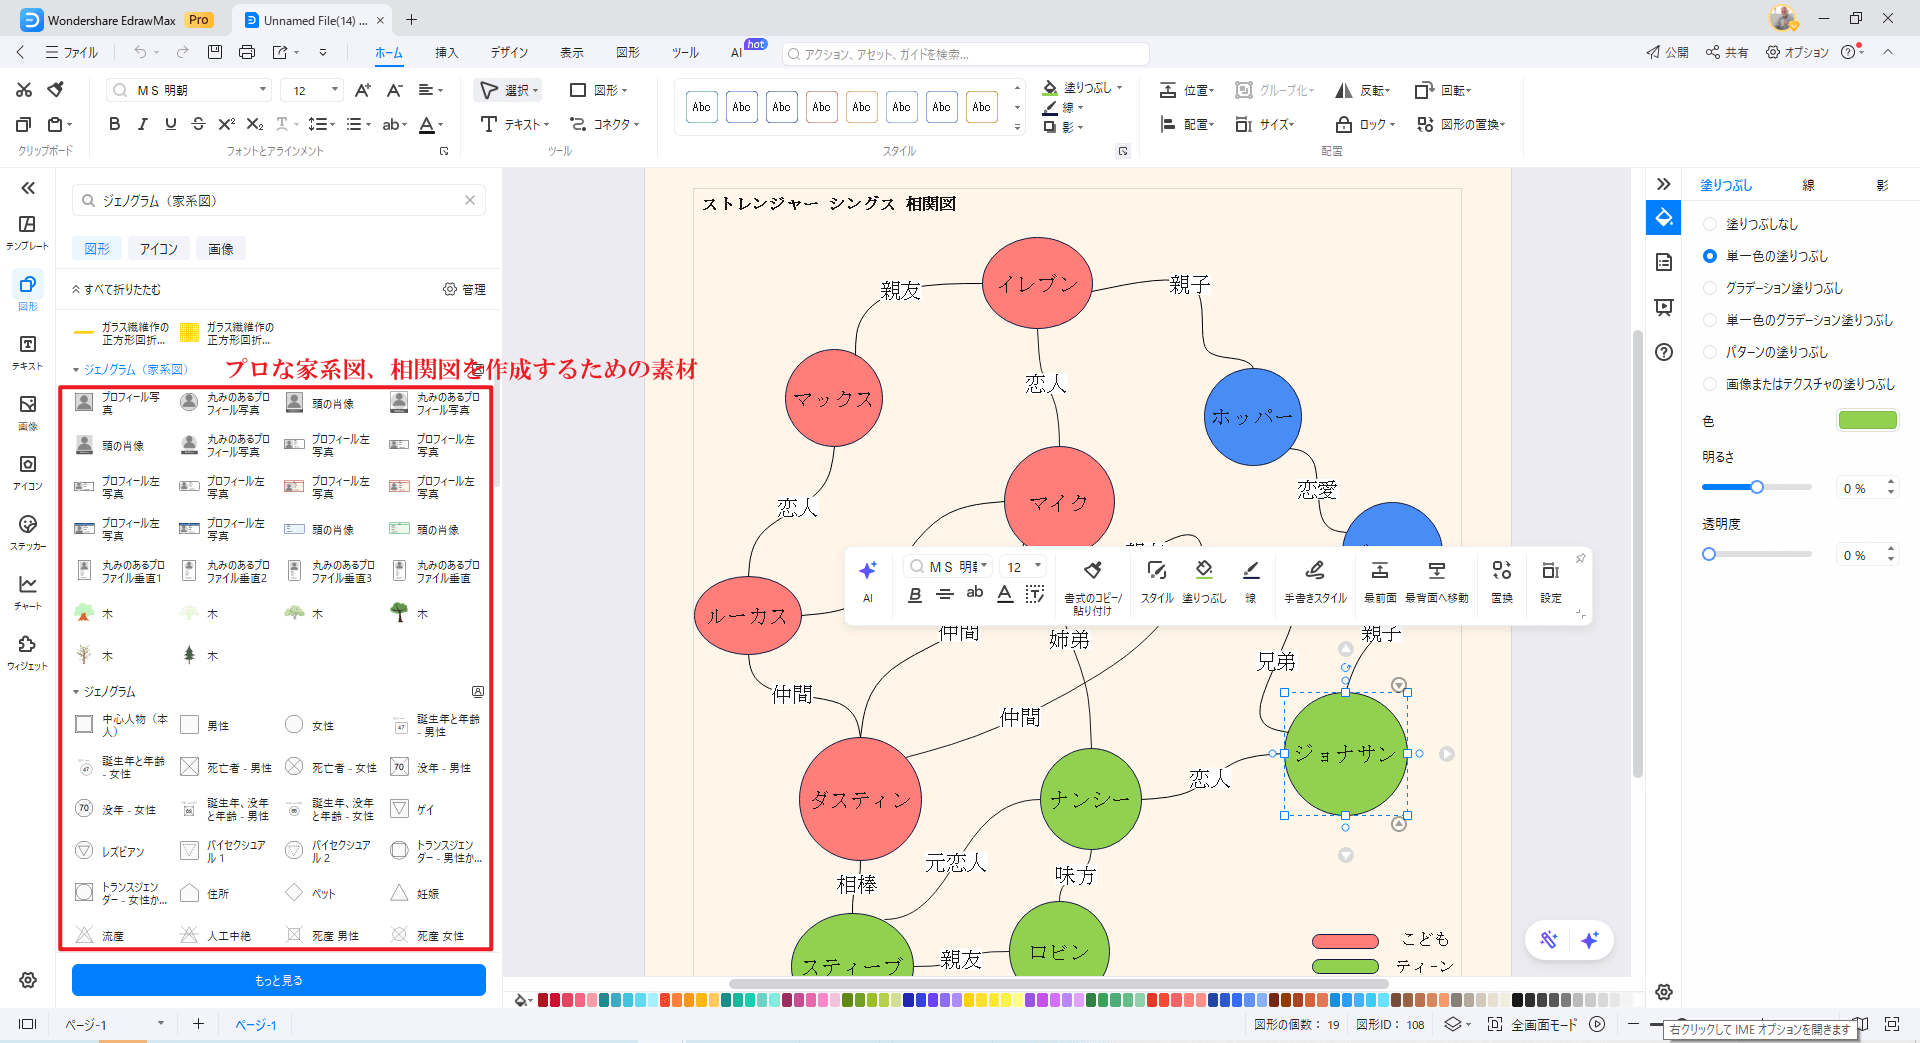
Task: Click the format painter icon in the clipboard group
Action: 56,90
